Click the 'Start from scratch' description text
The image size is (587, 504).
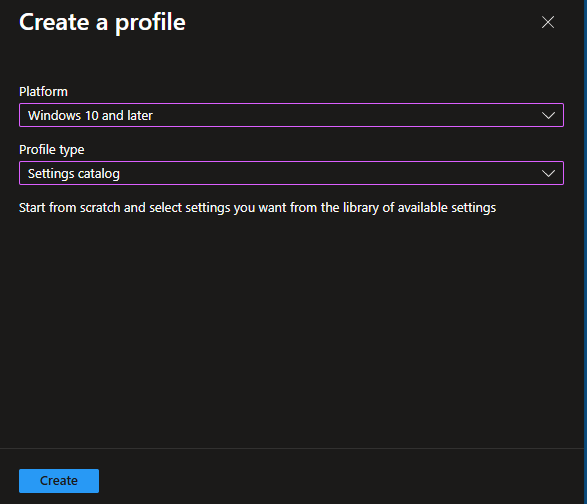tap(258, 208)
